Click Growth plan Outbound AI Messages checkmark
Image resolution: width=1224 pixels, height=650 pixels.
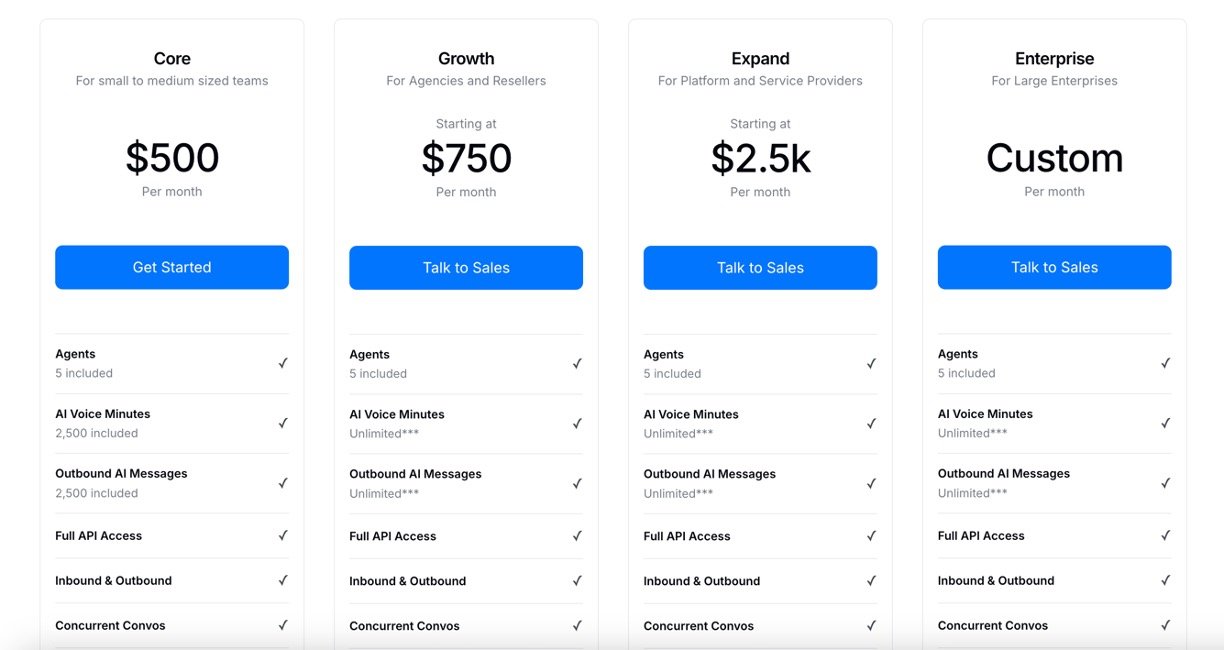[577, 483]
